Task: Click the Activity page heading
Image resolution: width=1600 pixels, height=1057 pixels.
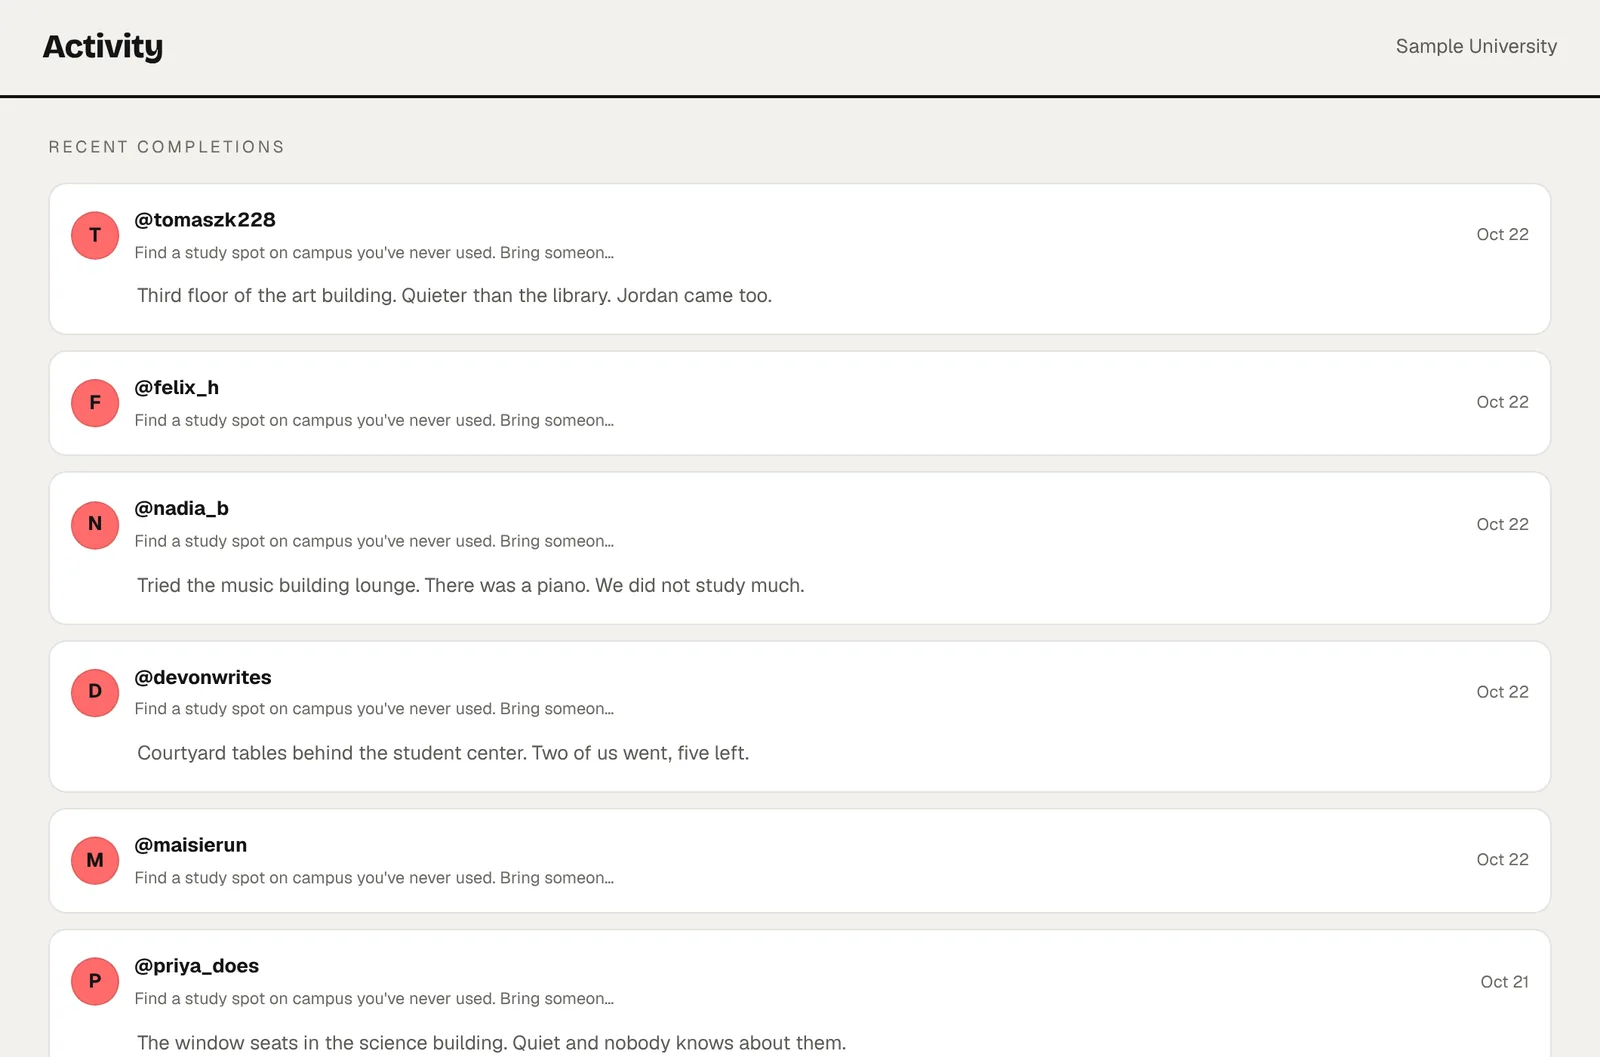Action: tap(103, 46)
